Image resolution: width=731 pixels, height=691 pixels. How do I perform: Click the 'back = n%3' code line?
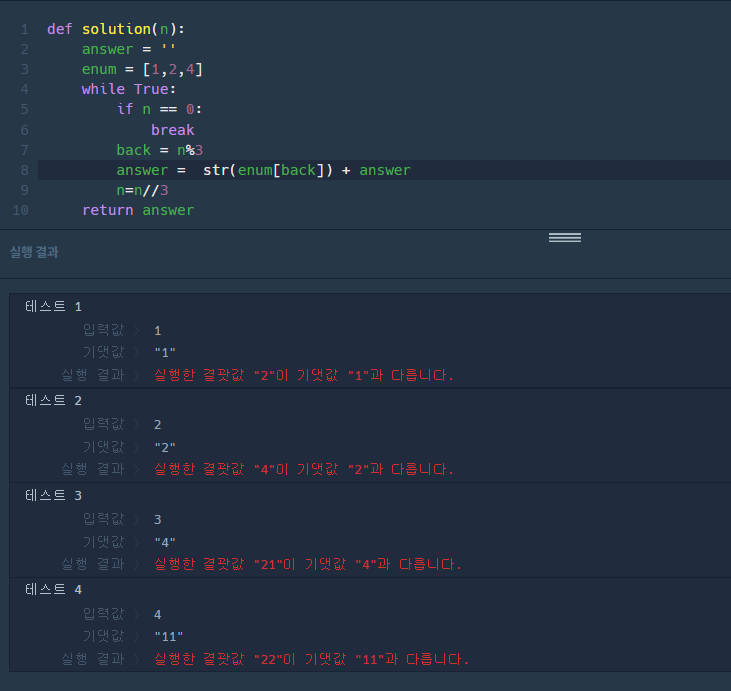click(x=159, y=150)
